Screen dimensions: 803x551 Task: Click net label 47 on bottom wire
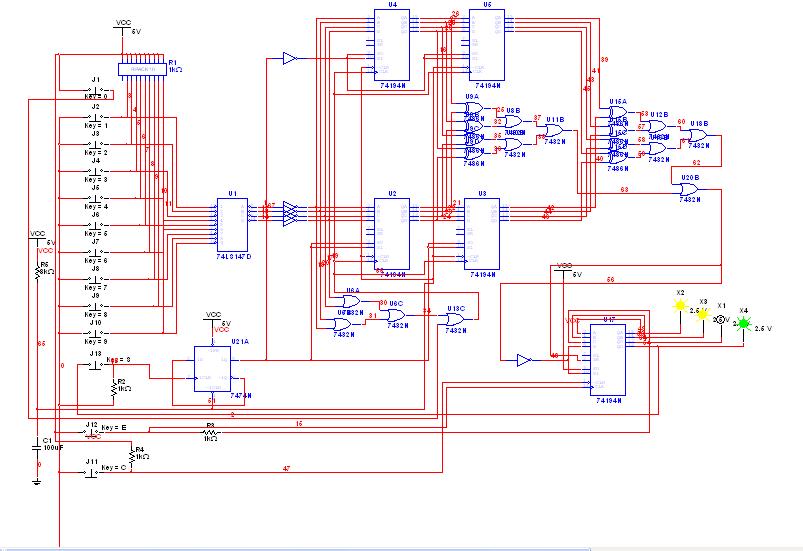(x=286, y=468)
